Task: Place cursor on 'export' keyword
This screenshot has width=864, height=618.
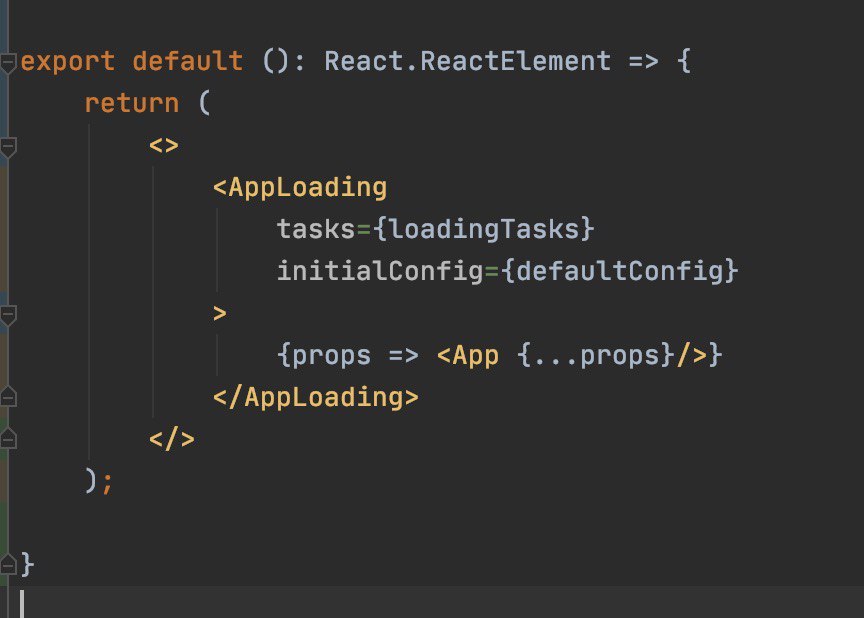Action: coord(68,62)
